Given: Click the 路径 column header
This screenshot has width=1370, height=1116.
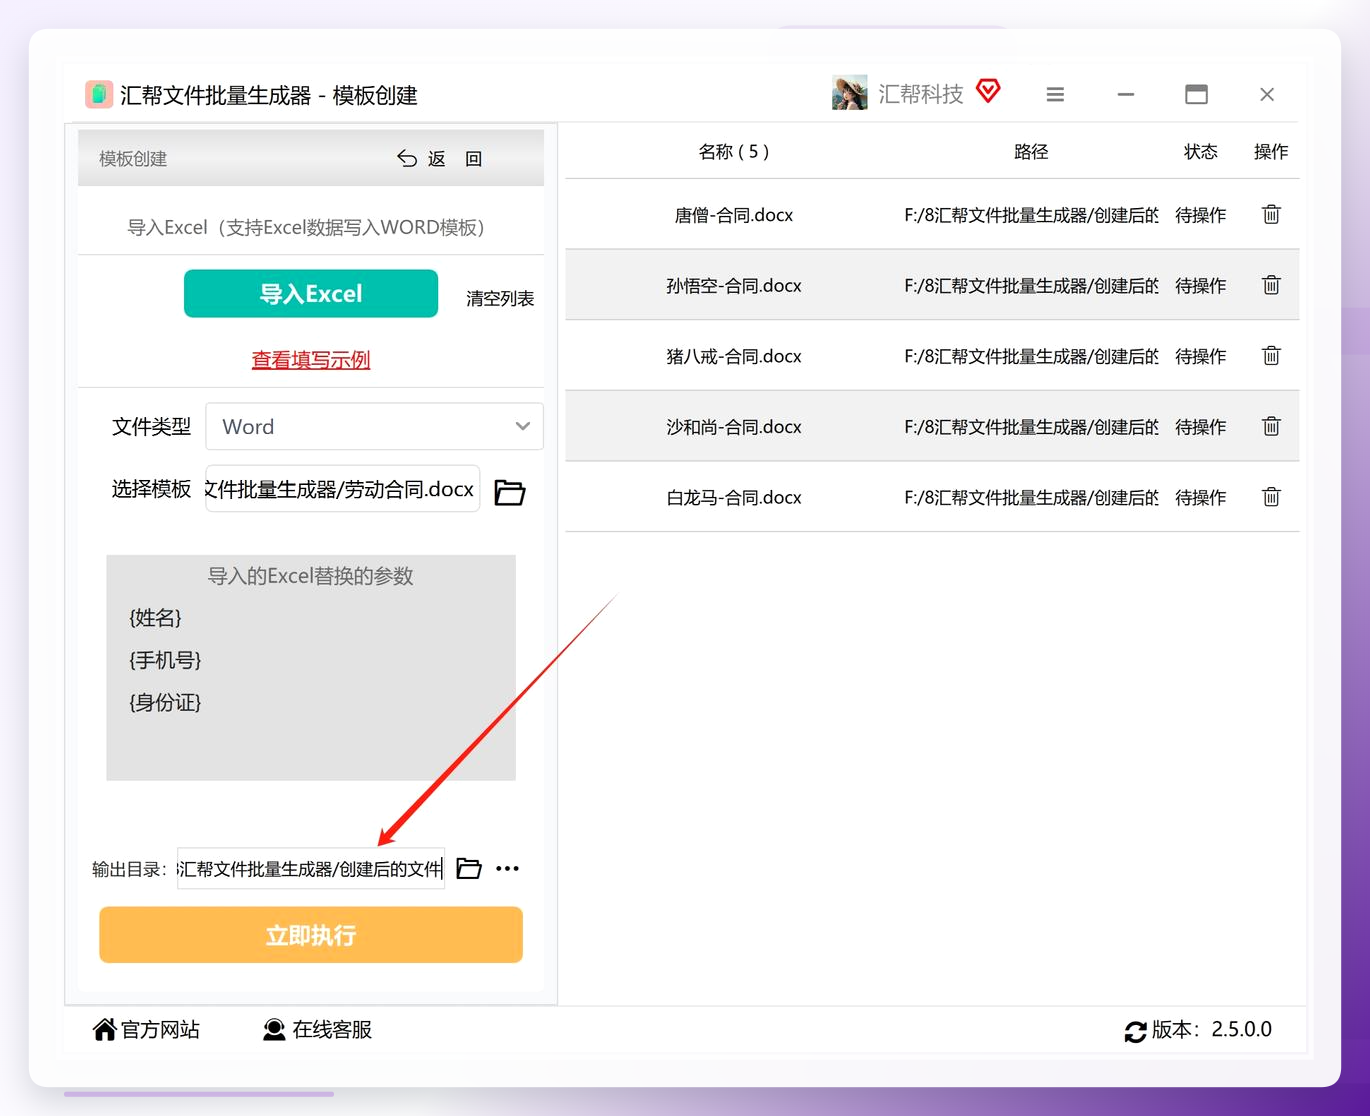Looking at the screenshot, I should tap(1031, 151).
